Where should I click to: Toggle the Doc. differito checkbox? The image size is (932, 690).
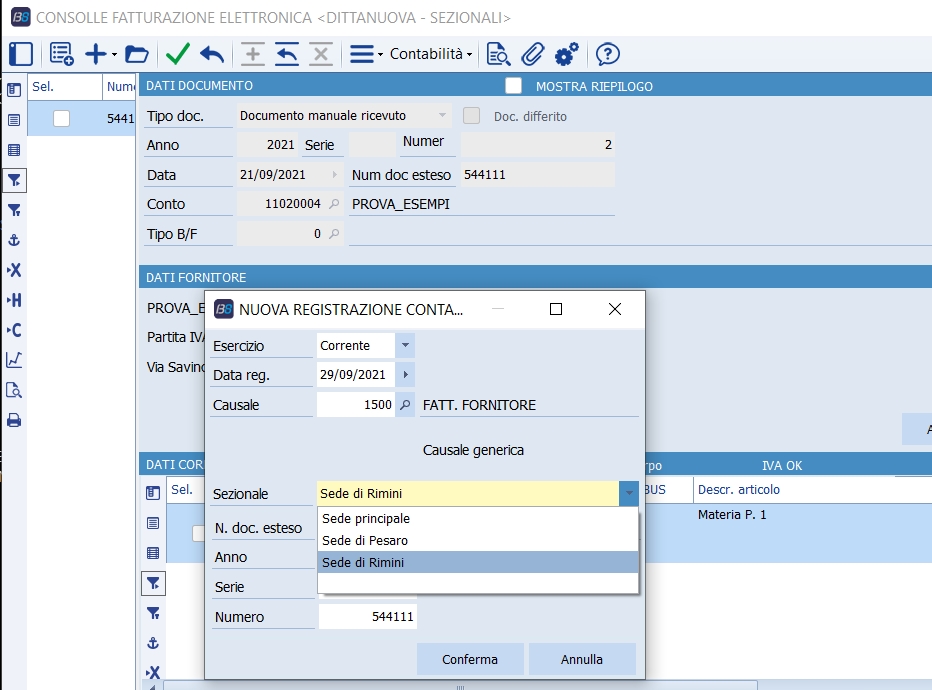(472, 116)
